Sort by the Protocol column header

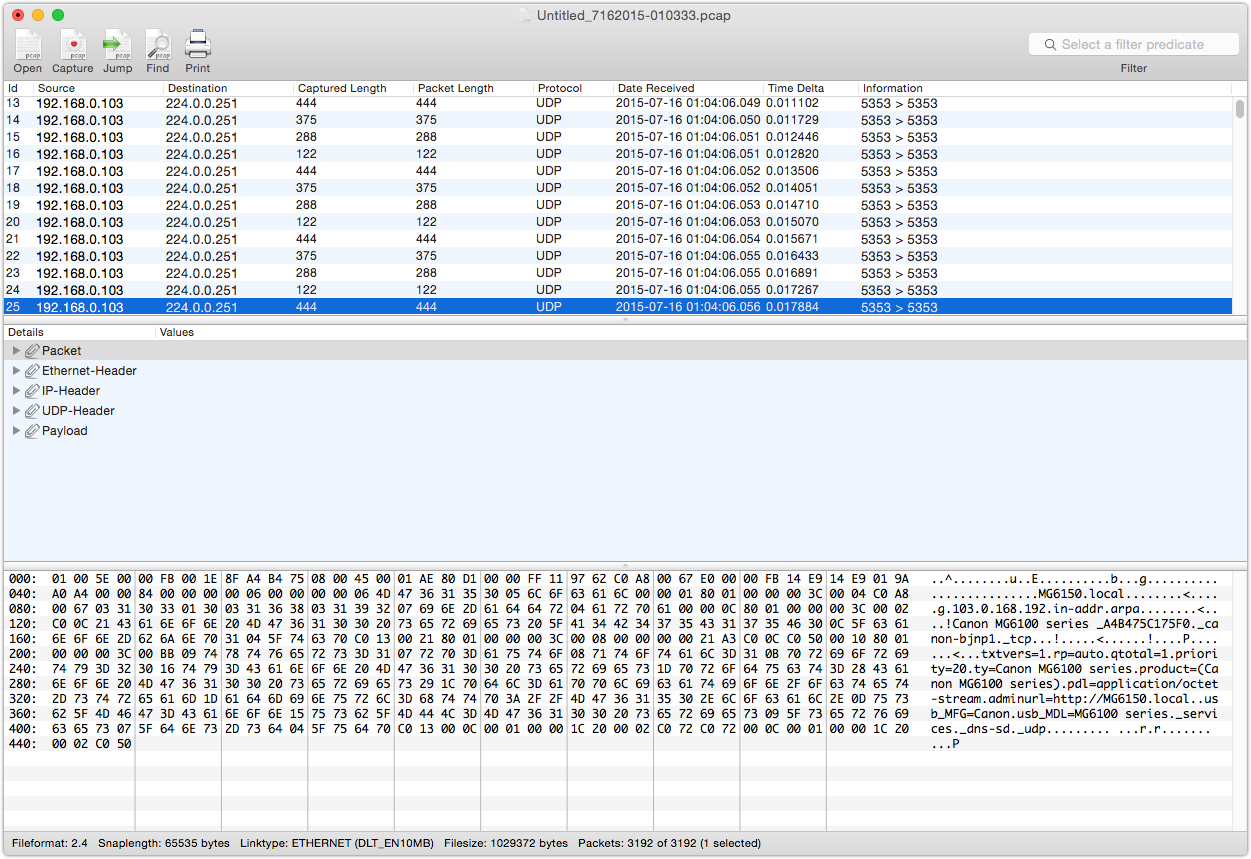[560, 88]
